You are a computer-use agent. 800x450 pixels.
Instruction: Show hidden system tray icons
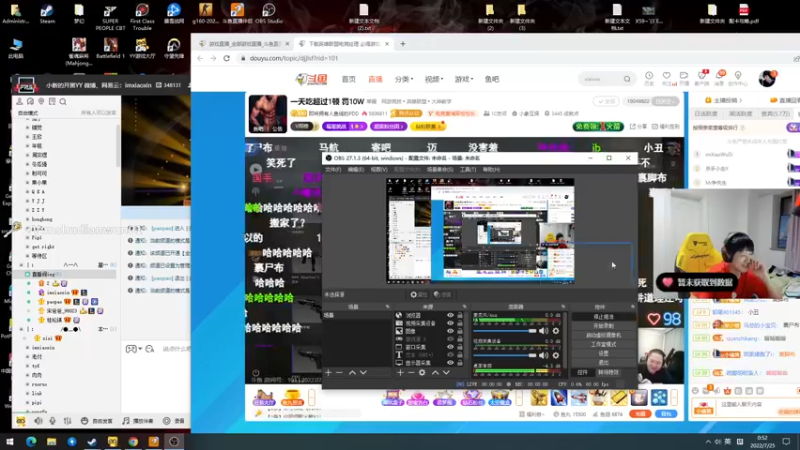tap(708, 442)
